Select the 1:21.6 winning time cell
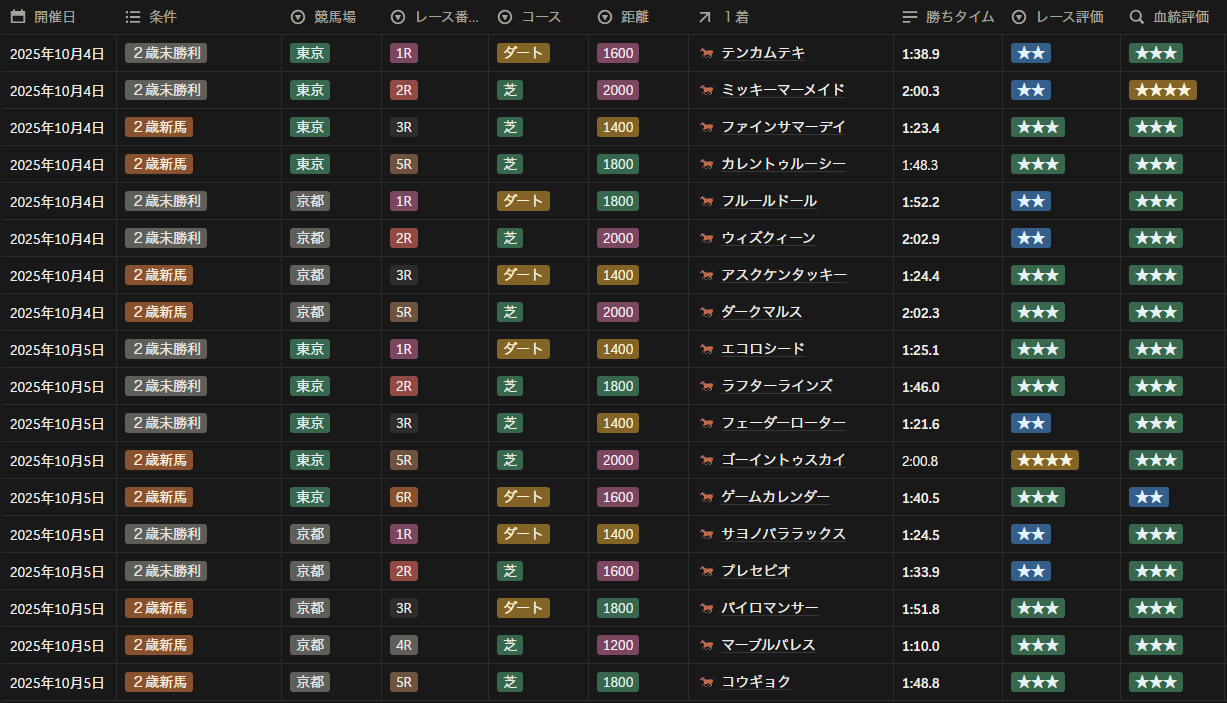The image size is (1227, 703). [x=920, y=424]
